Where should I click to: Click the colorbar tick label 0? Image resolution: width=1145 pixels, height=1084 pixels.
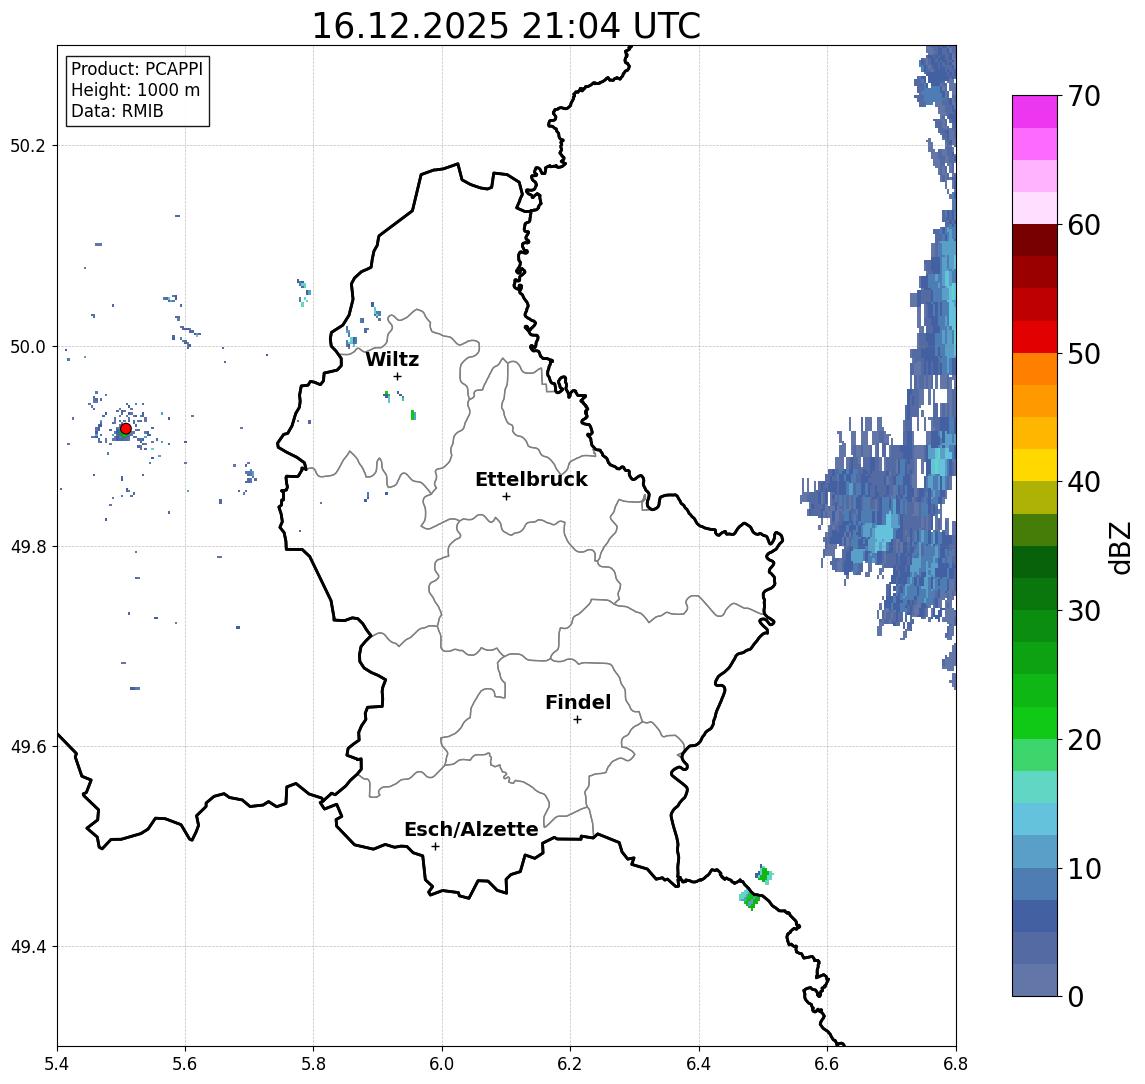(1076, 996)
